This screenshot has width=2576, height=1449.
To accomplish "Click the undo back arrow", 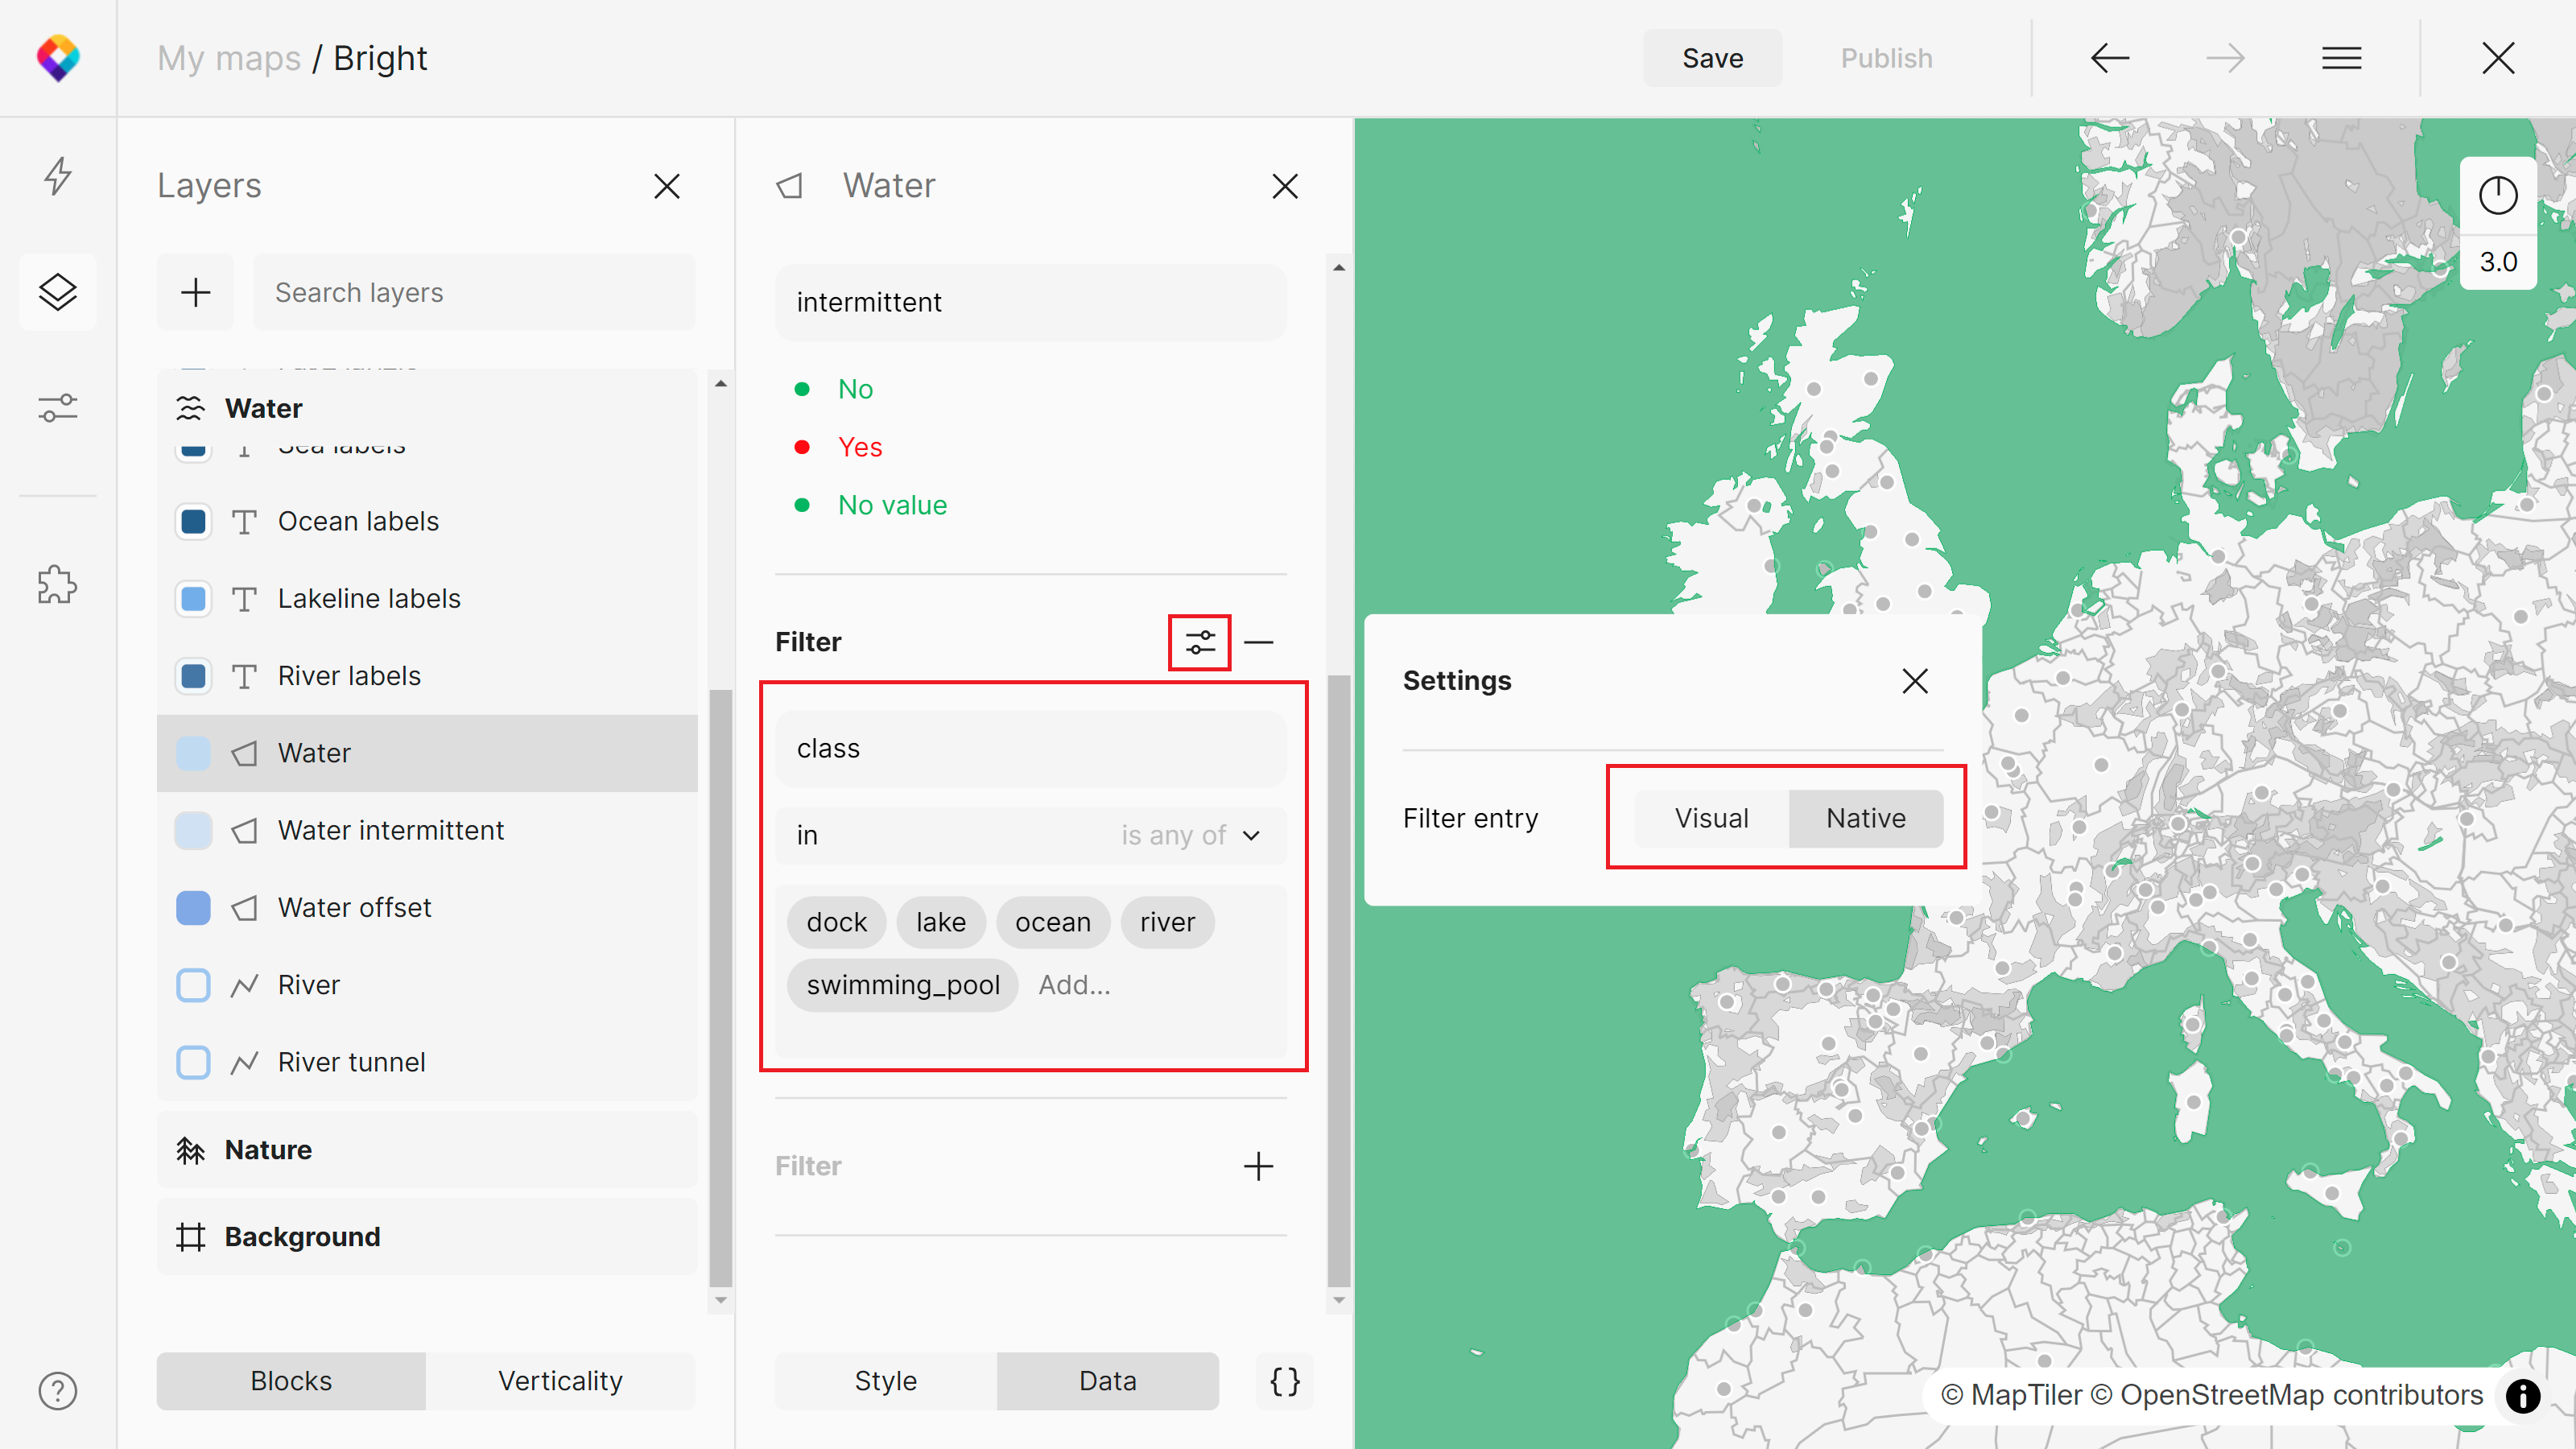I will (2109, 58).
